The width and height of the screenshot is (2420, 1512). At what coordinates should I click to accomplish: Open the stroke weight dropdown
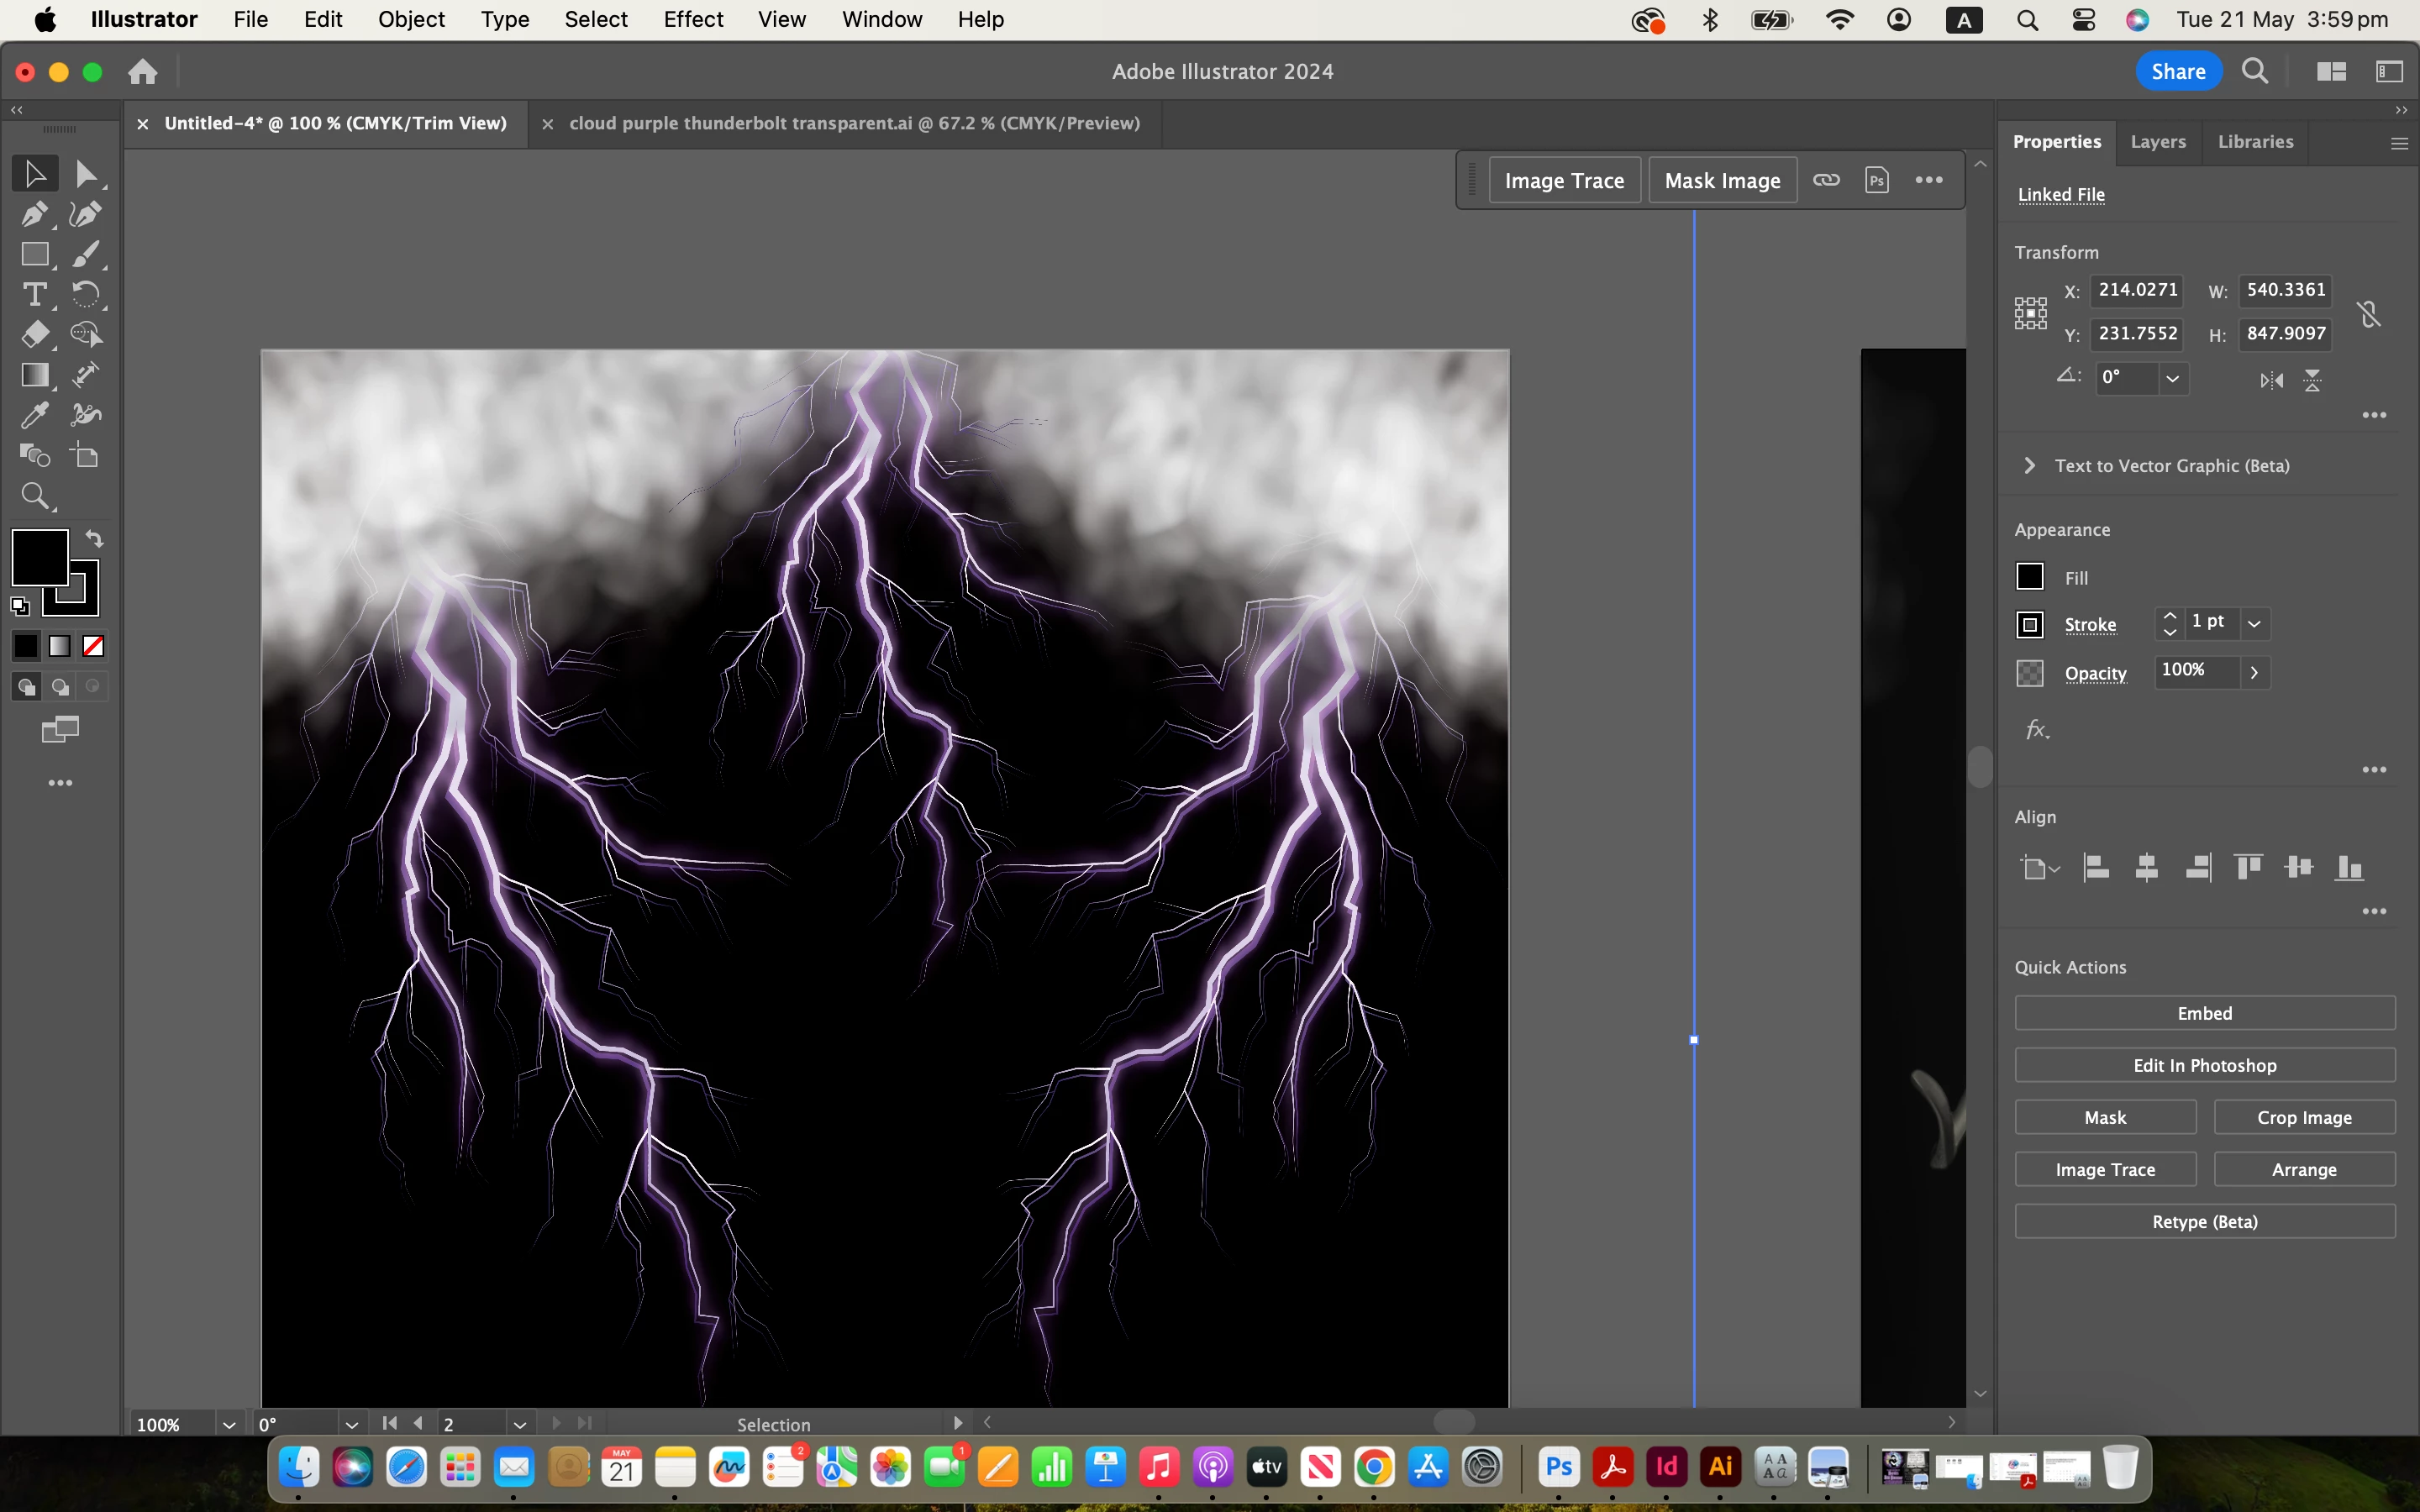(2254, 623)
